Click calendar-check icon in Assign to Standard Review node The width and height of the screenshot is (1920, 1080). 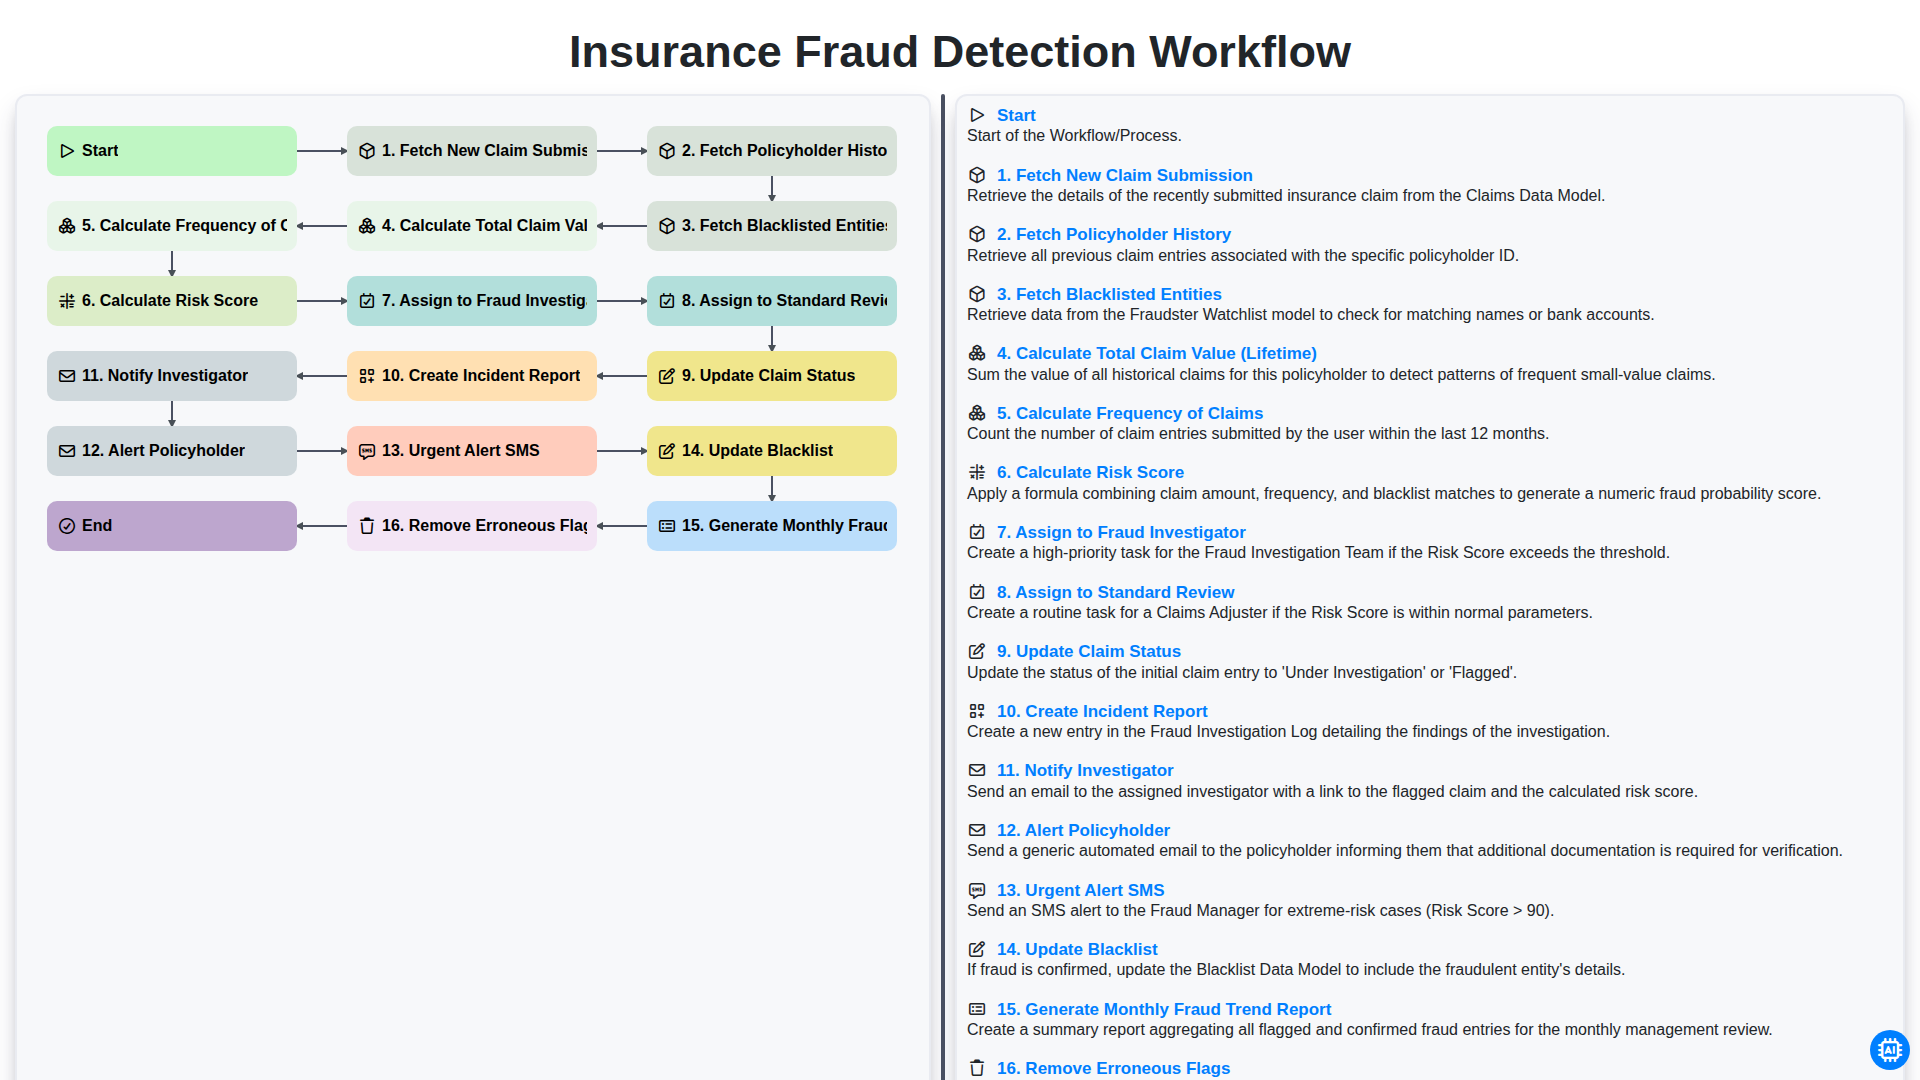tap(667, 301)
